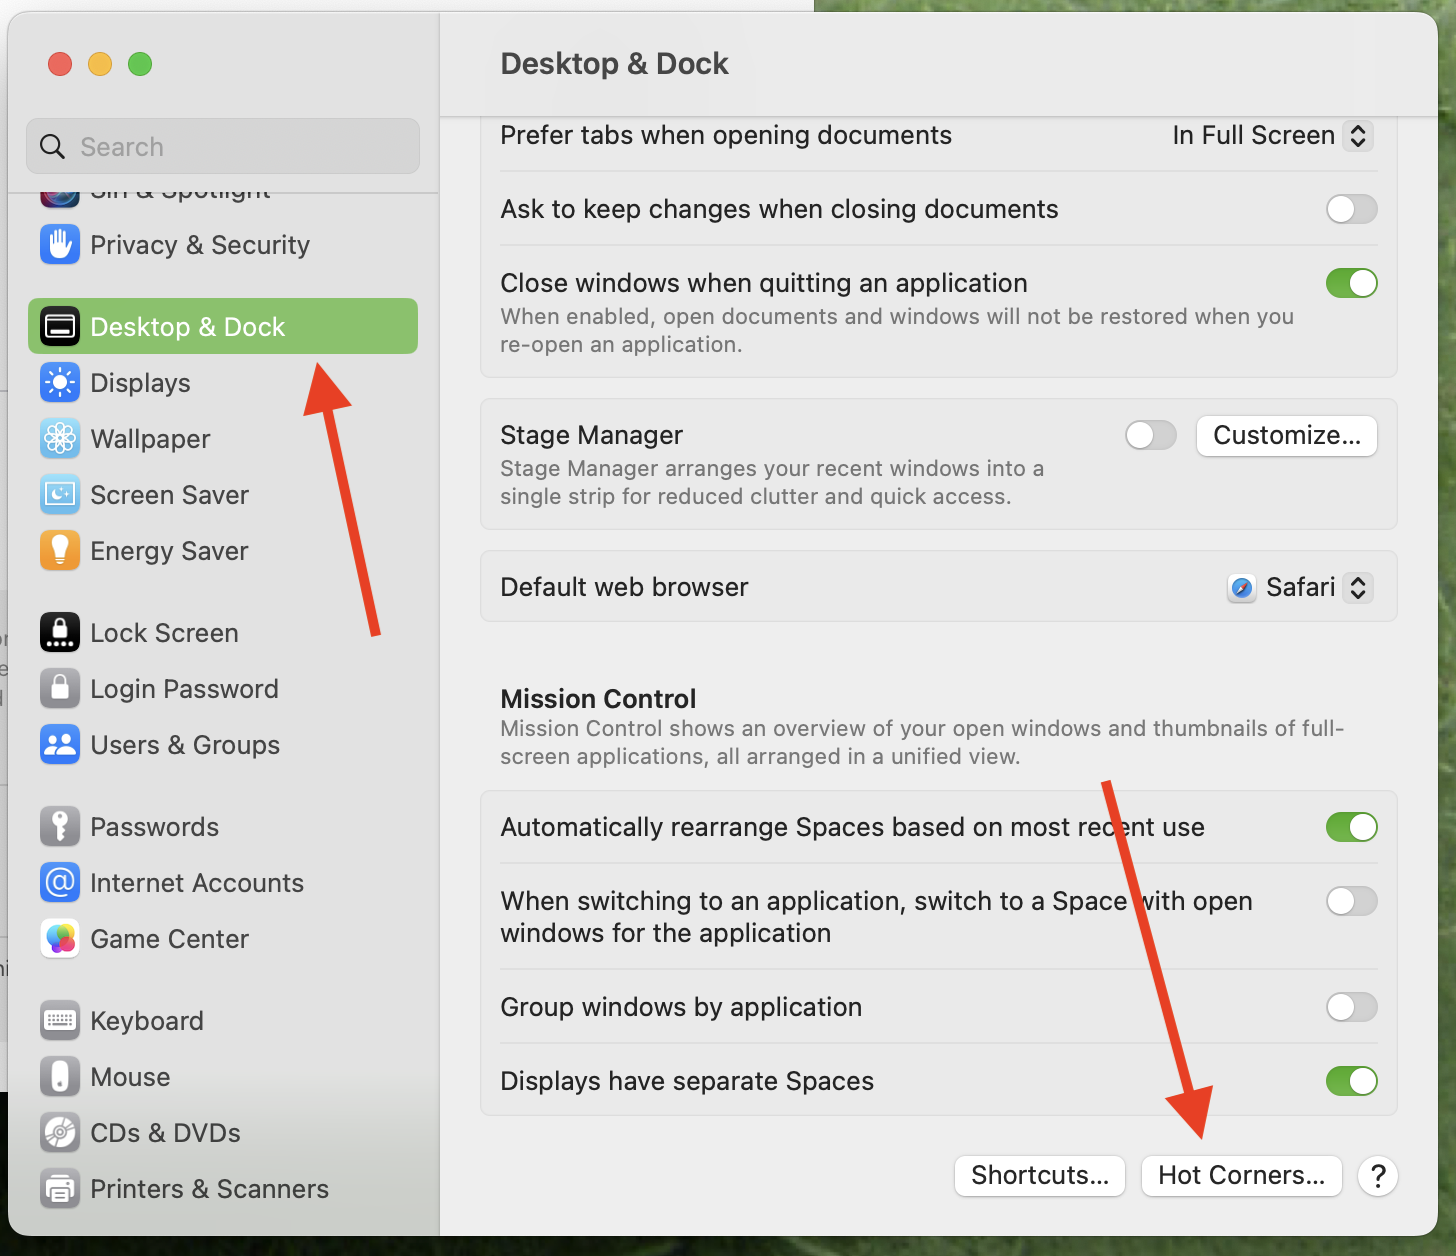Click the Privacy & Security hand icon
The width and height of the screenshot is (1456, 1256).
click(60, 245)
